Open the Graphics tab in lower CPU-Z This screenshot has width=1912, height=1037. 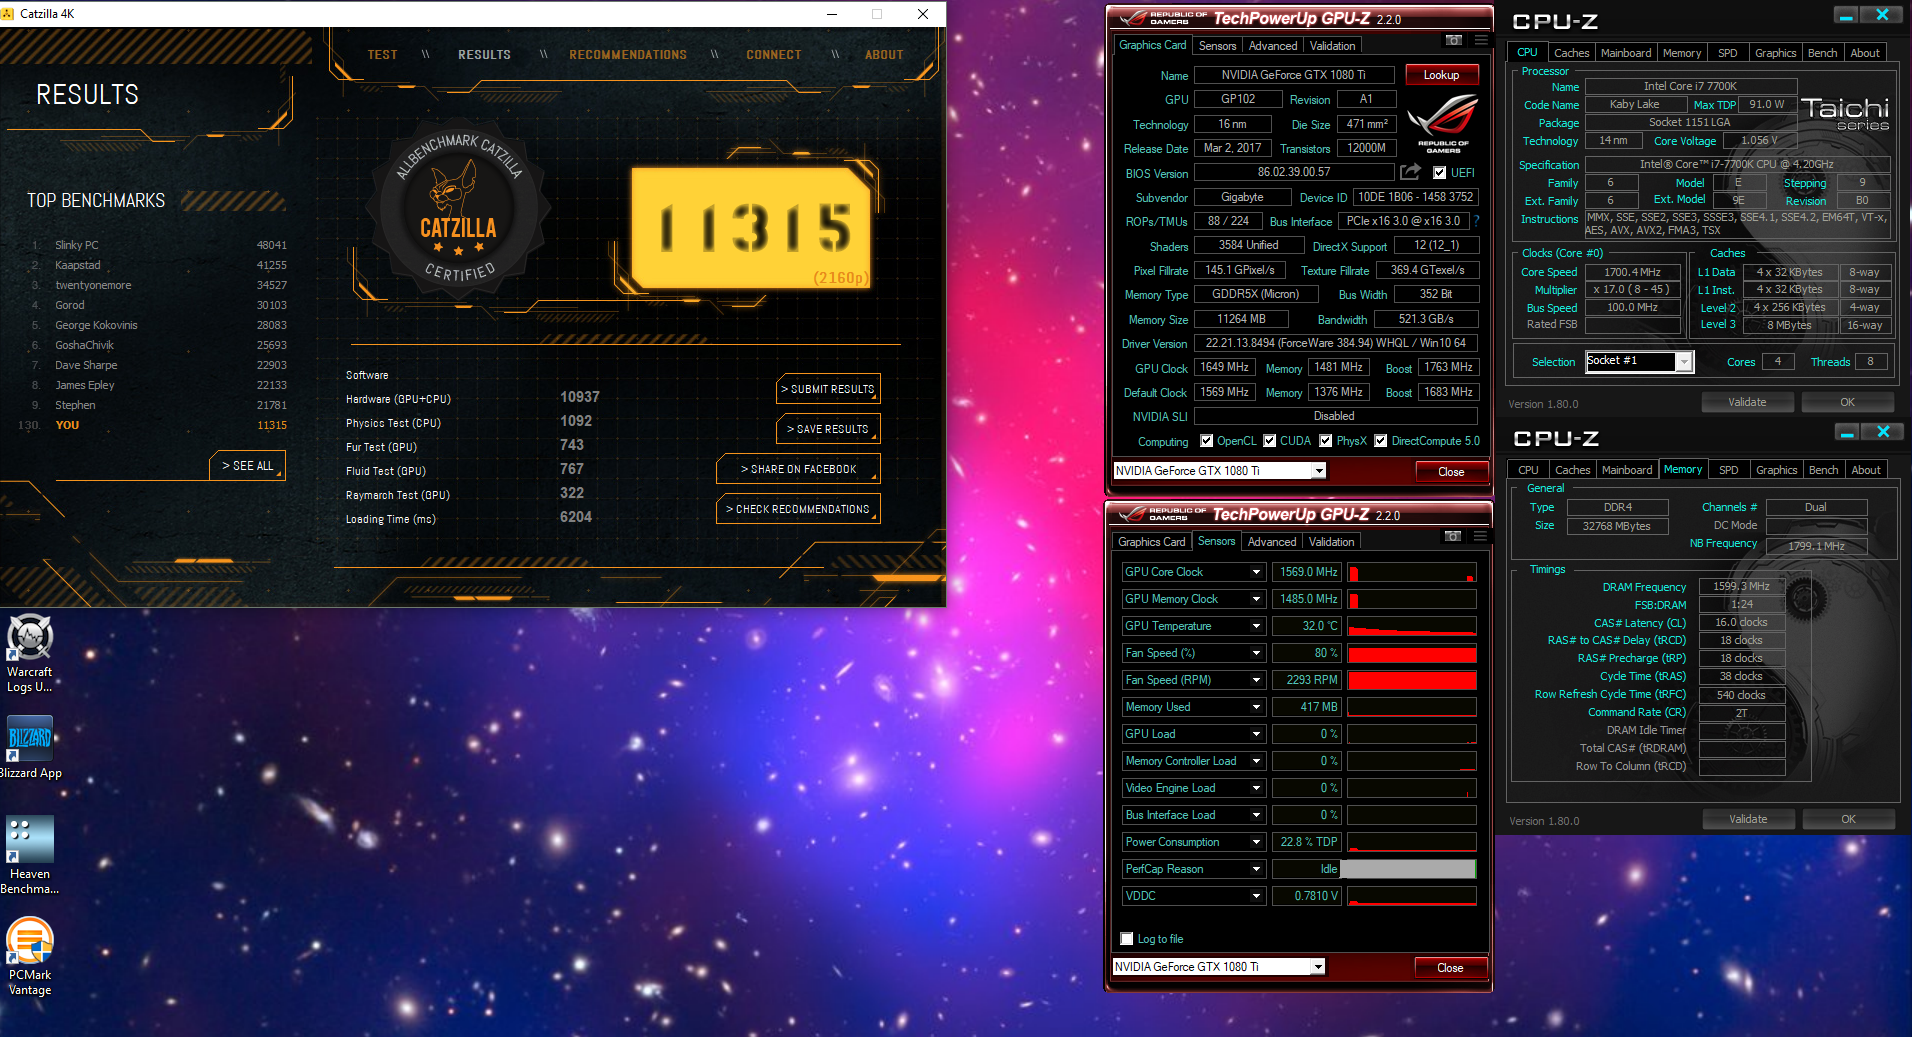(x=1776, y=470)
